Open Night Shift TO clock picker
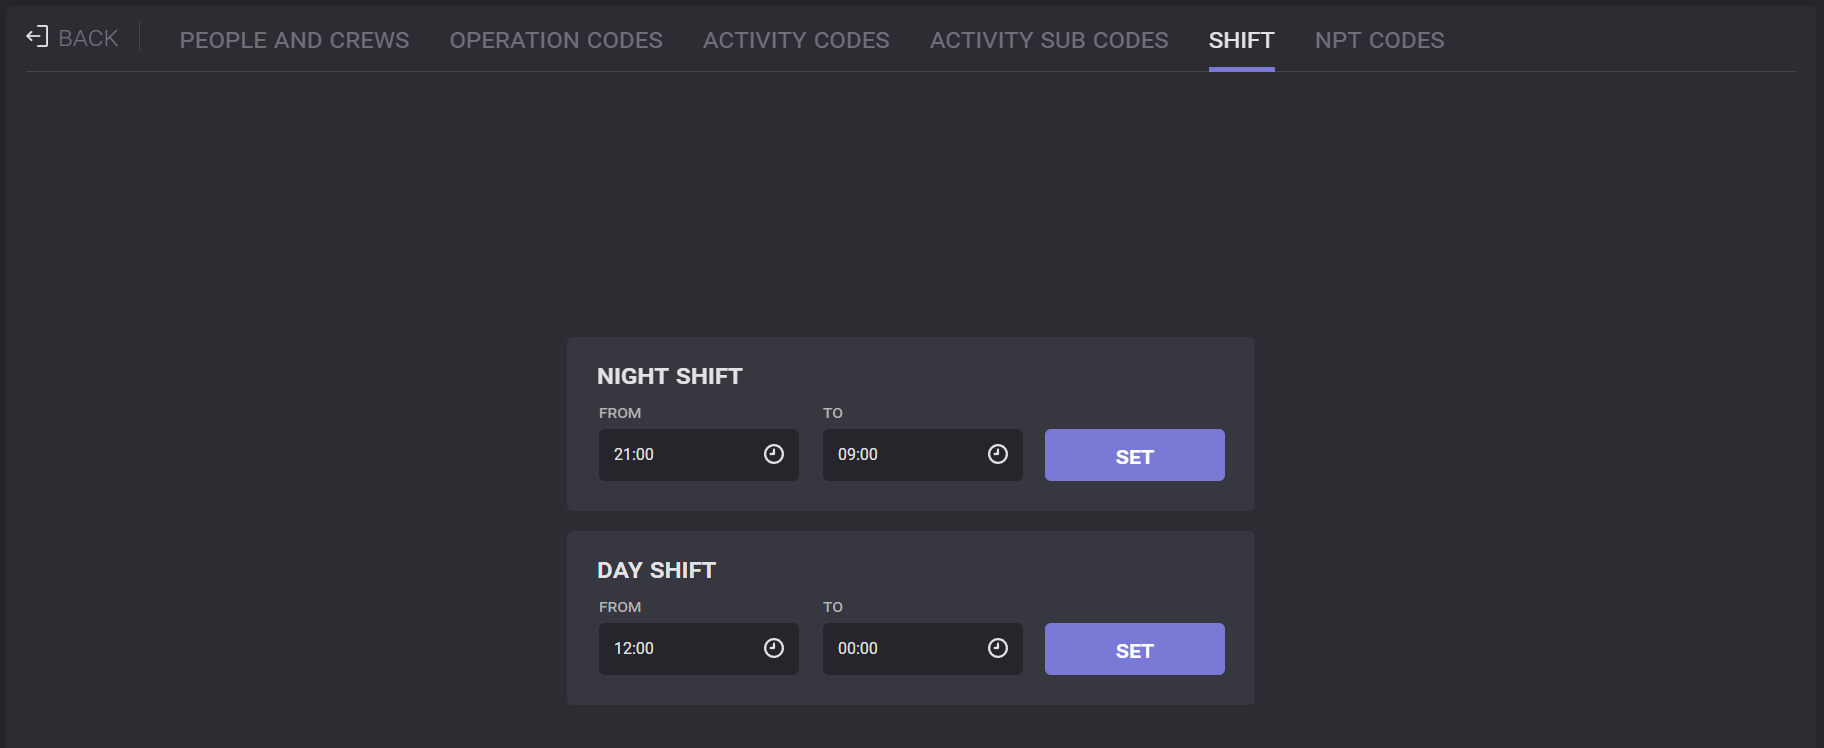1824x748 pixels. pyautogui.click(x=998, y=454)
